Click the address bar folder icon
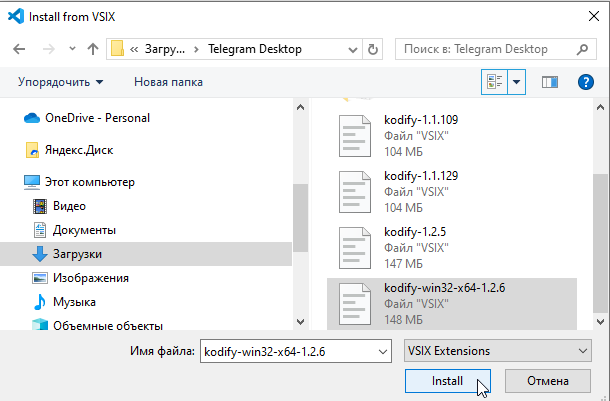The image size is (610, 401). coord(117,49)
